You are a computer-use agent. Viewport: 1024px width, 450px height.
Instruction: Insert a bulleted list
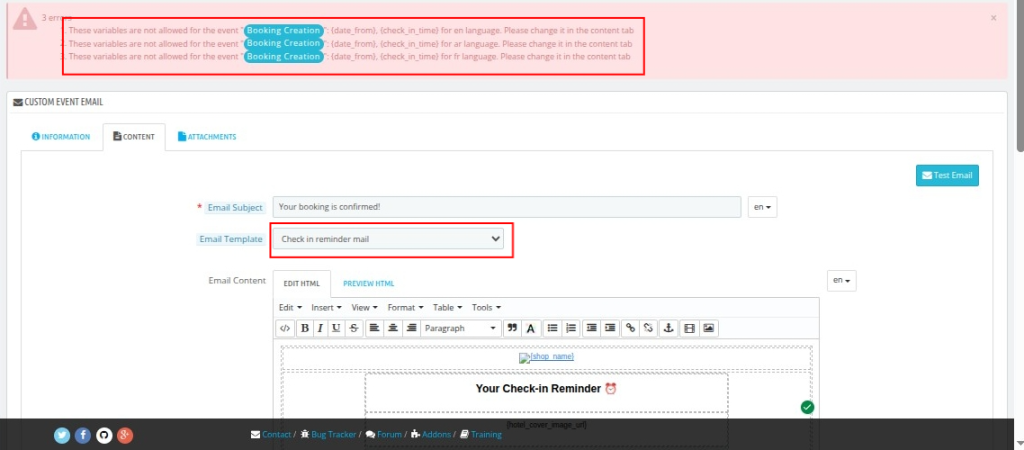coord(553,328)
